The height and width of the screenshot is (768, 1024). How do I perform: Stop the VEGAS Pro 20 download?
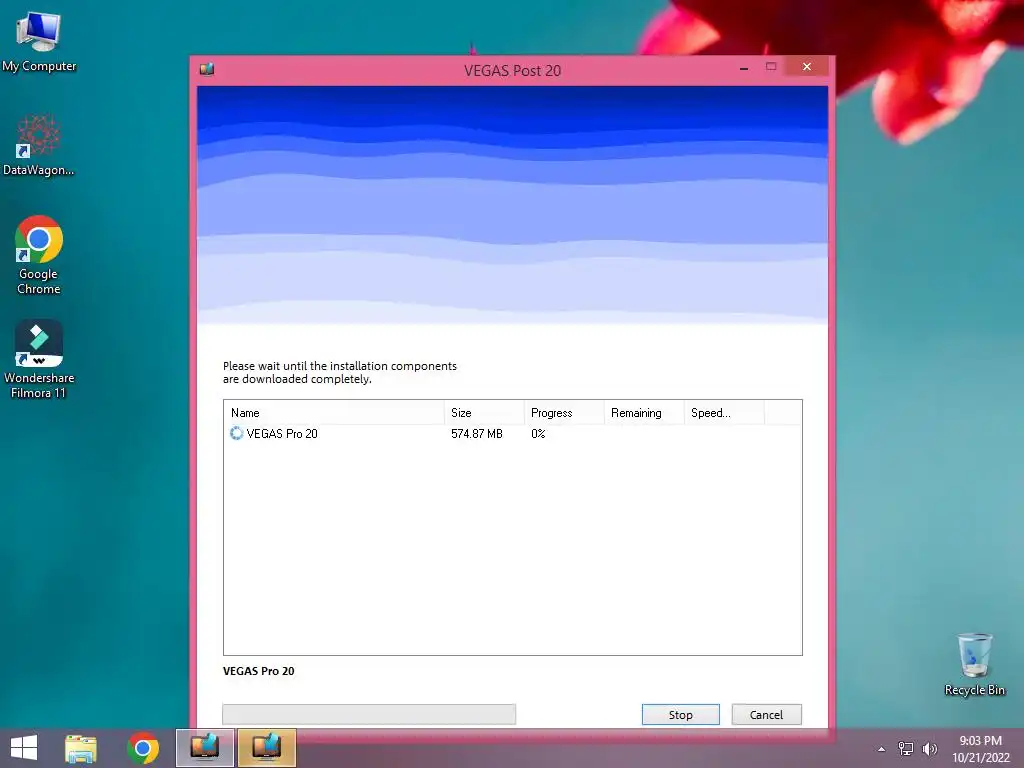680,714
